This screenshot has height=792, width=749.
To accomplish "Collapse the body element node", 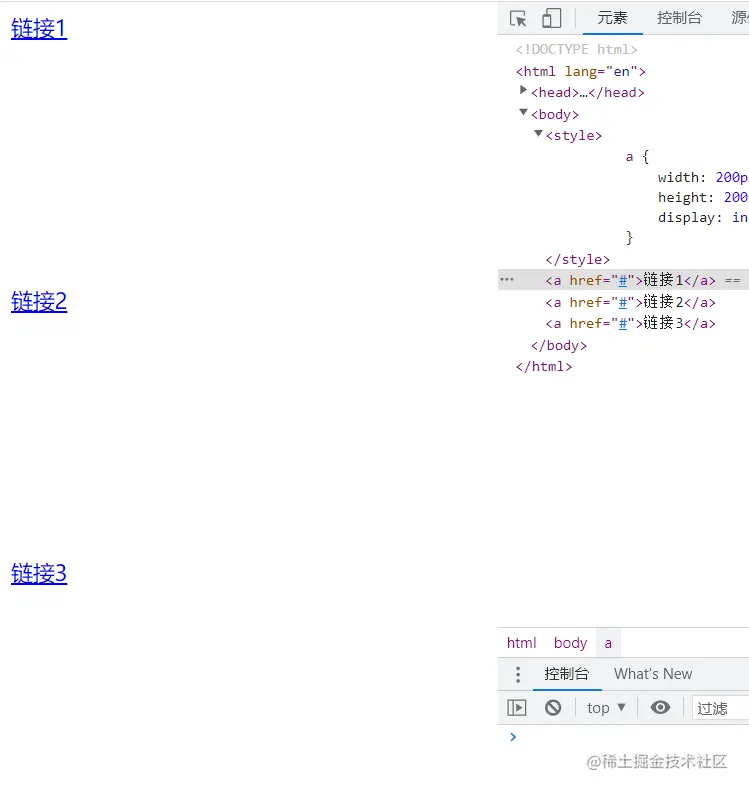I will (523, 112).
